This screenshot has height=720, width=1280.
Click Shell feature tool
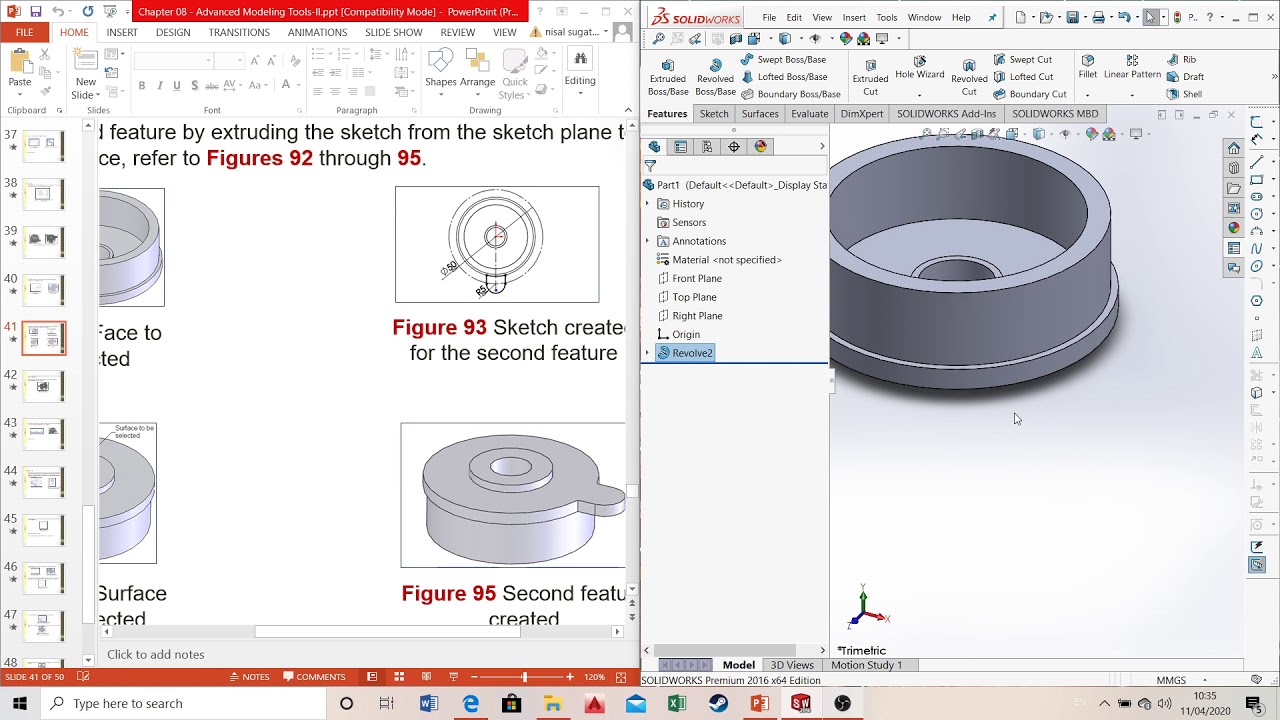[x=1184, y=94]
